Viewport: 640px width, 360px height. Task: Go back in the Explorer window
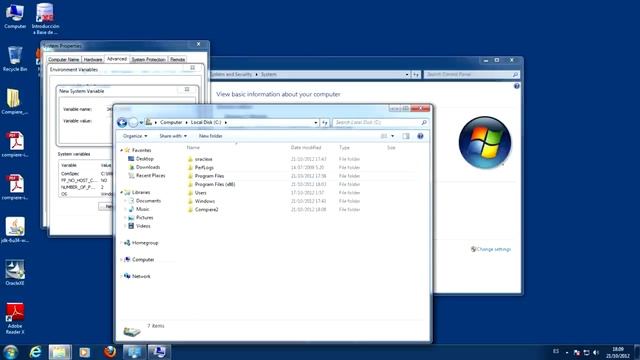(122, 122)
